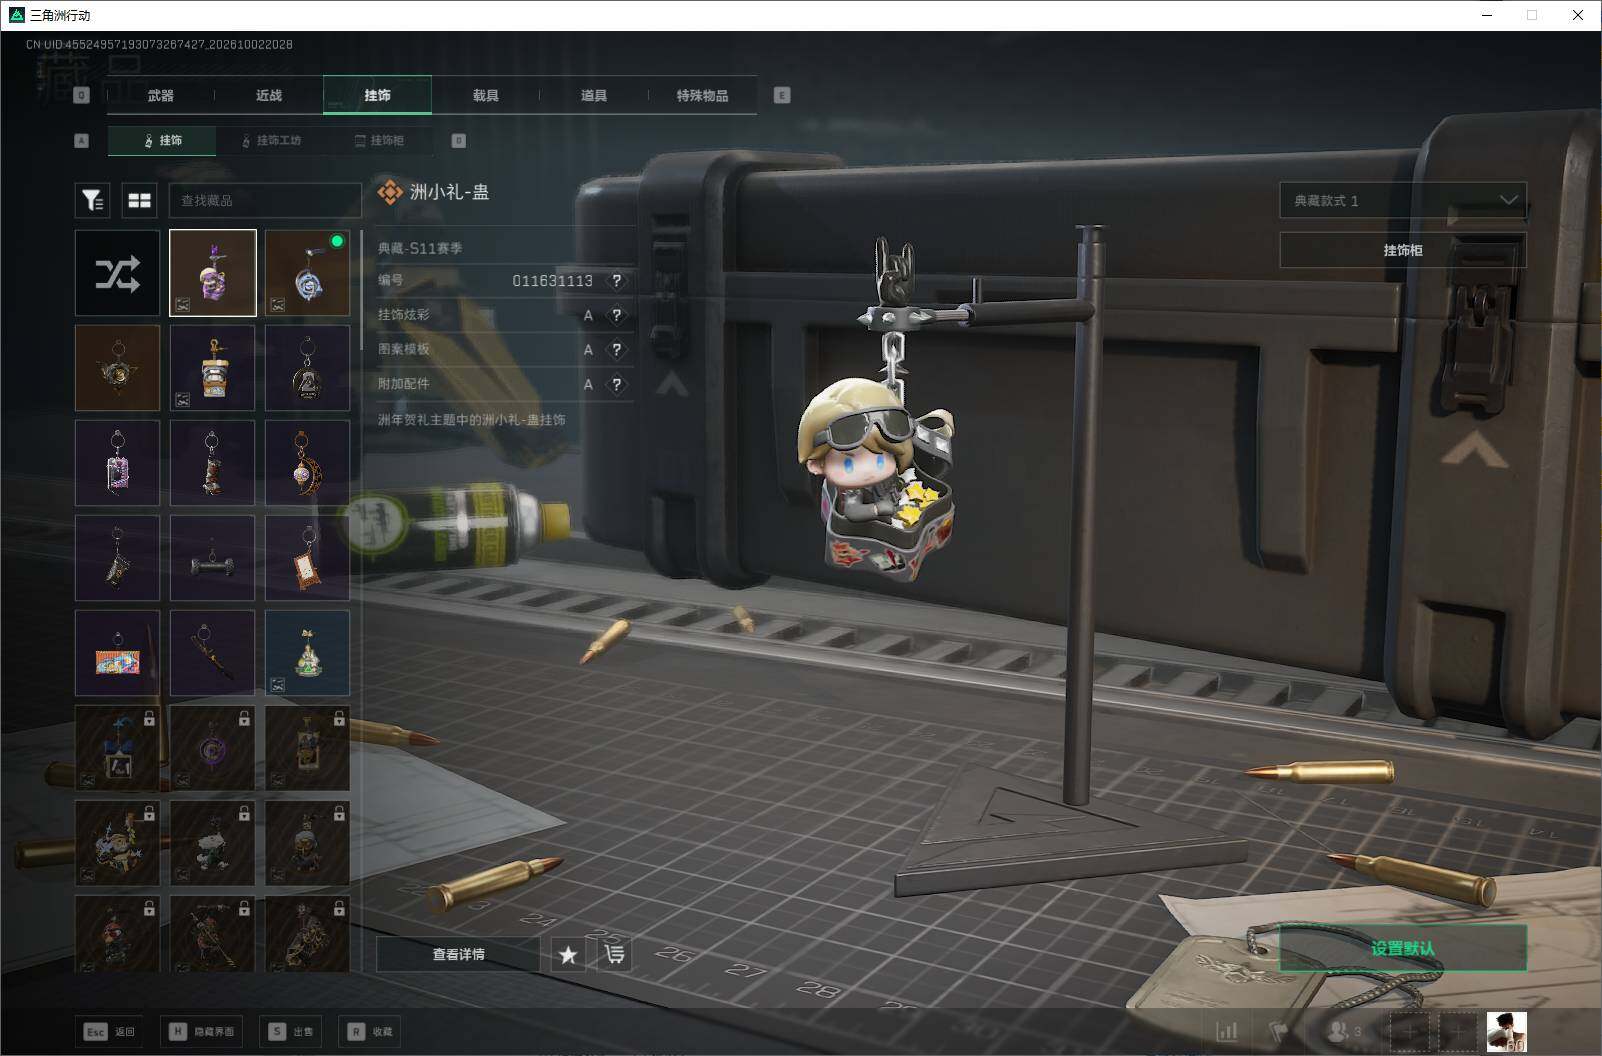Click the player avatar portrait
Viewport: 1602px width, 1056px height.
(1506, 1031)
